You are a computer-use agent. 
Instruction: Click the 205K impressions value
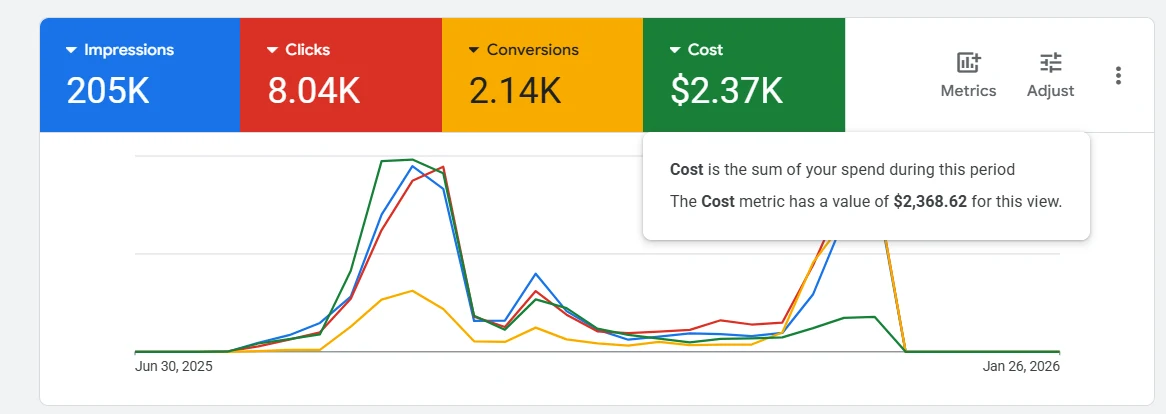pos(109,91)
